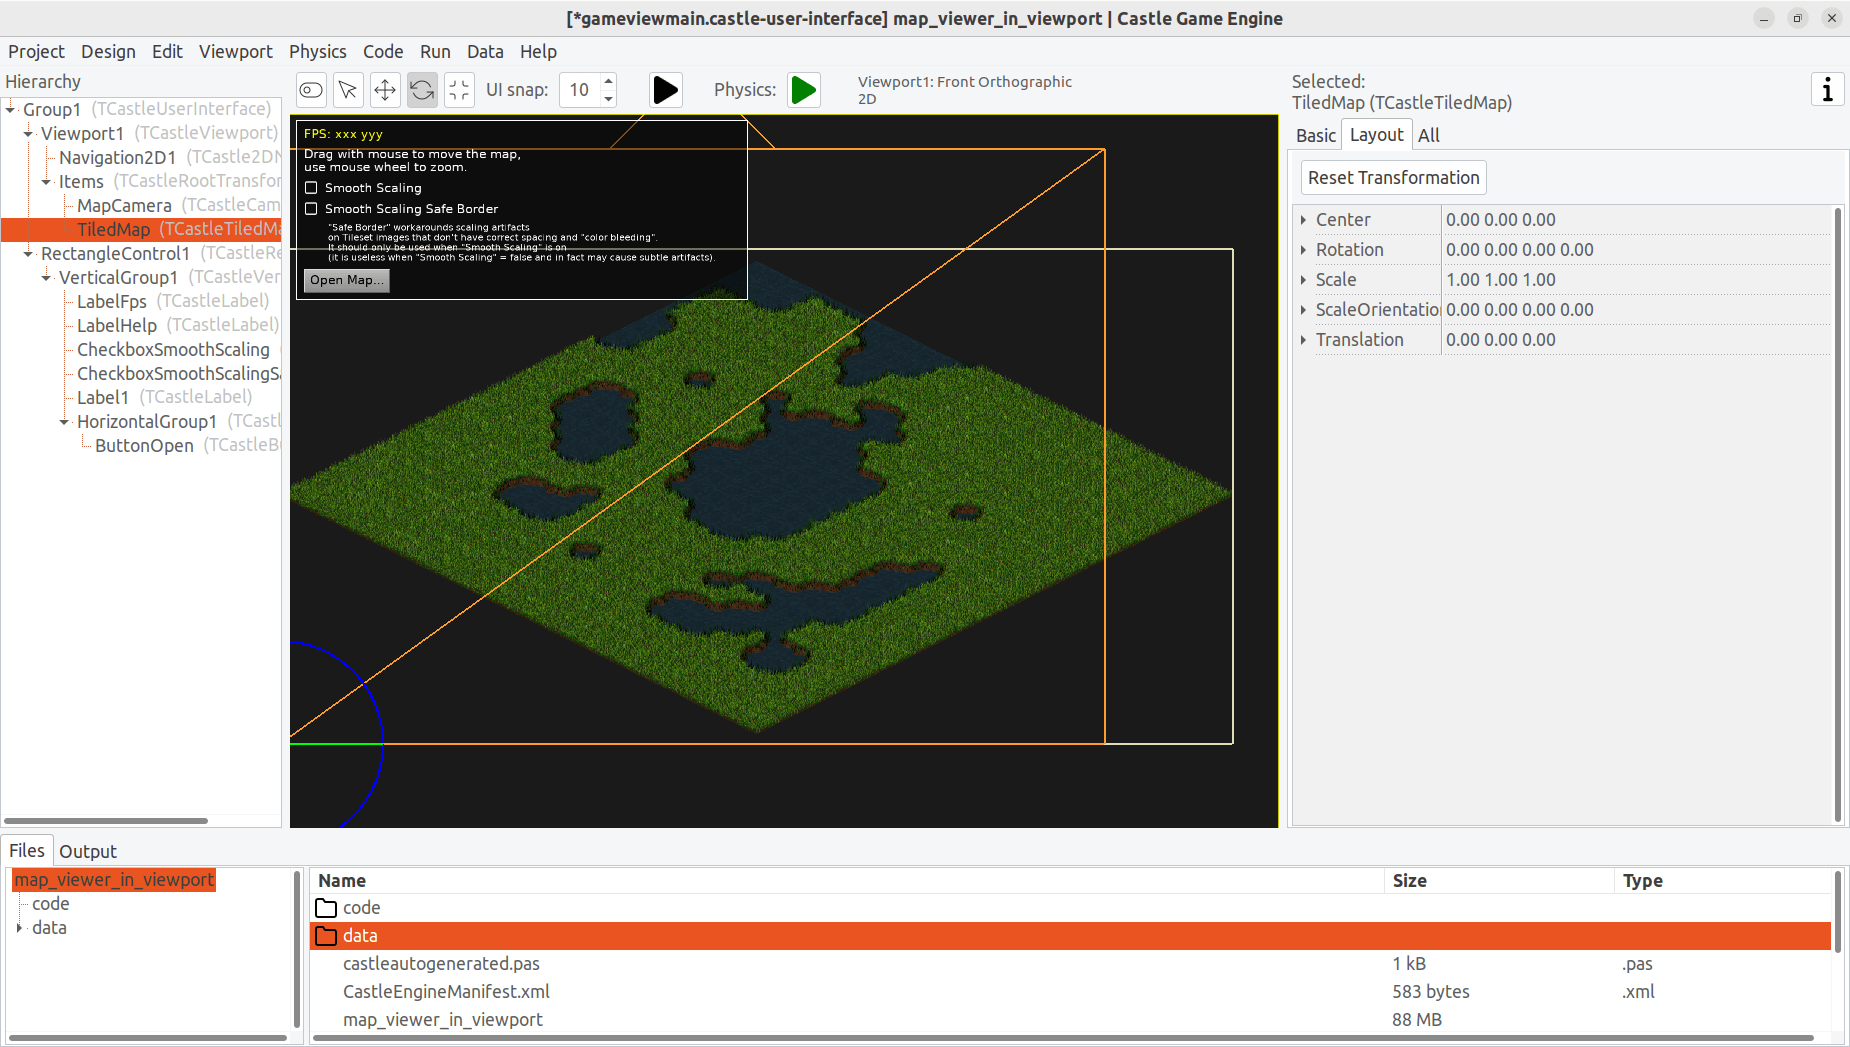Expand the Translation property
This screenshot has width=1850, height=1047.
point(1303,340)
